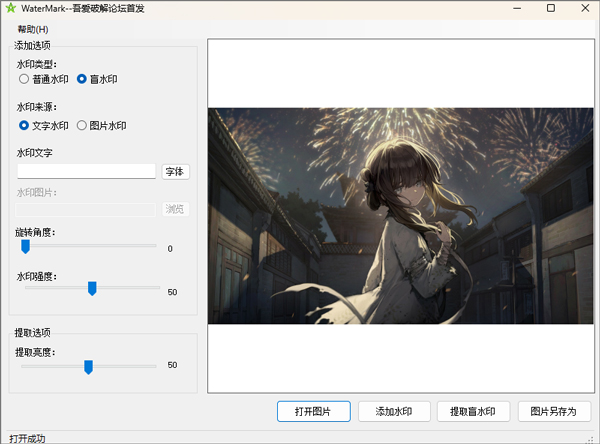Open the 字体 font button
This screenshot has height=444, width=600.
175,171
